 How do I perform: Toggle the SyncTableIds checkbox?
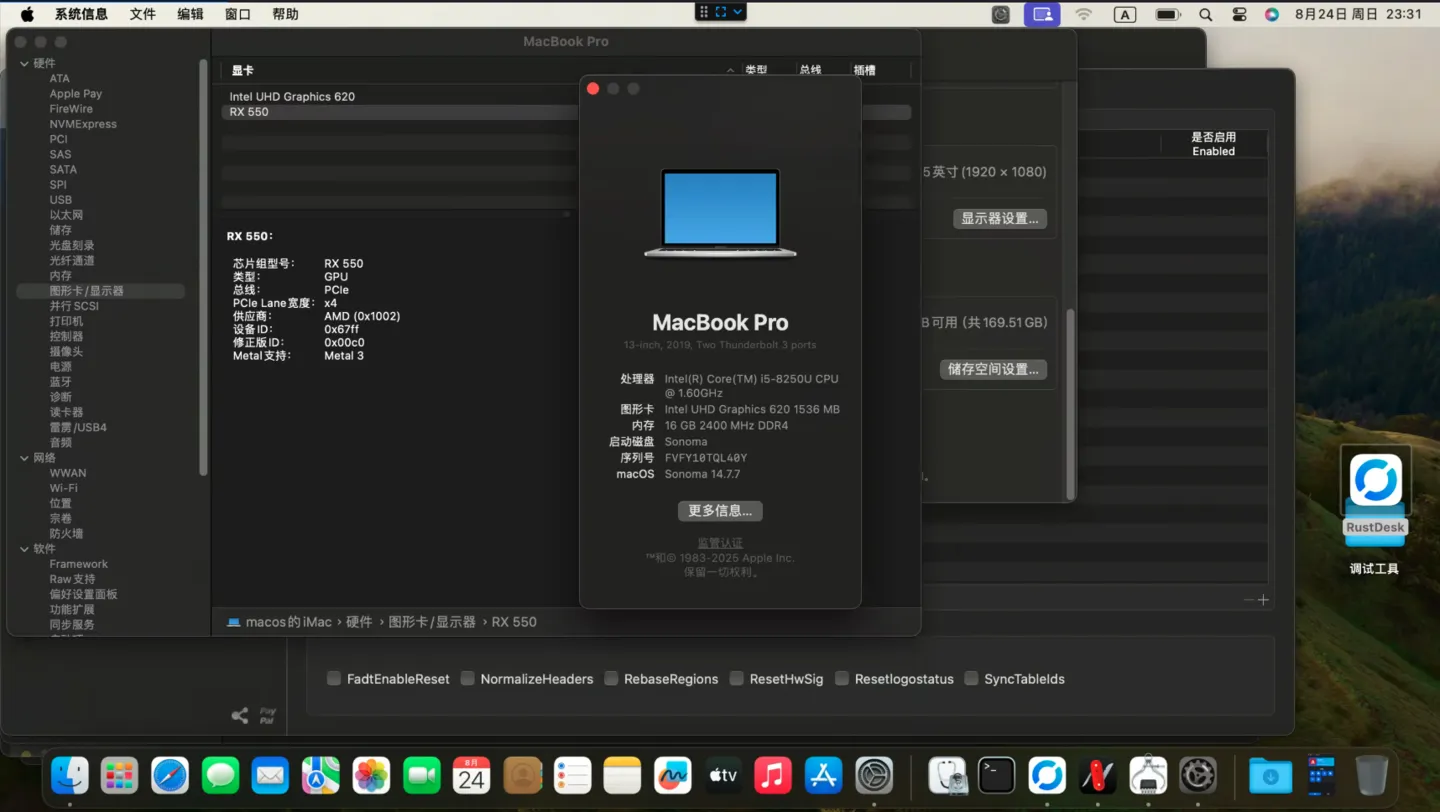pos(971,678)
